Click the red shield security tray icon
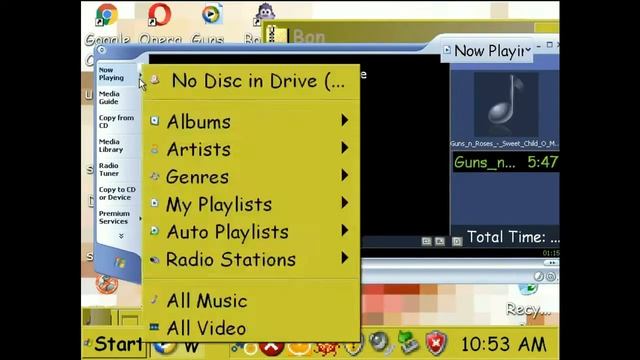The height and width of the screenshot is (360, 640). pyautogui.click(x=436, y=343)
